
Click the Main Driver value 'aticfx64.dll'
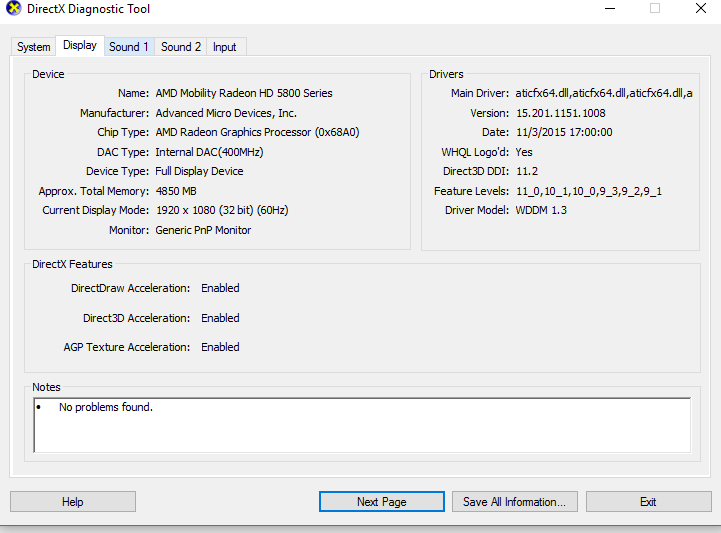pyautogui.click(x=604, y=93)
